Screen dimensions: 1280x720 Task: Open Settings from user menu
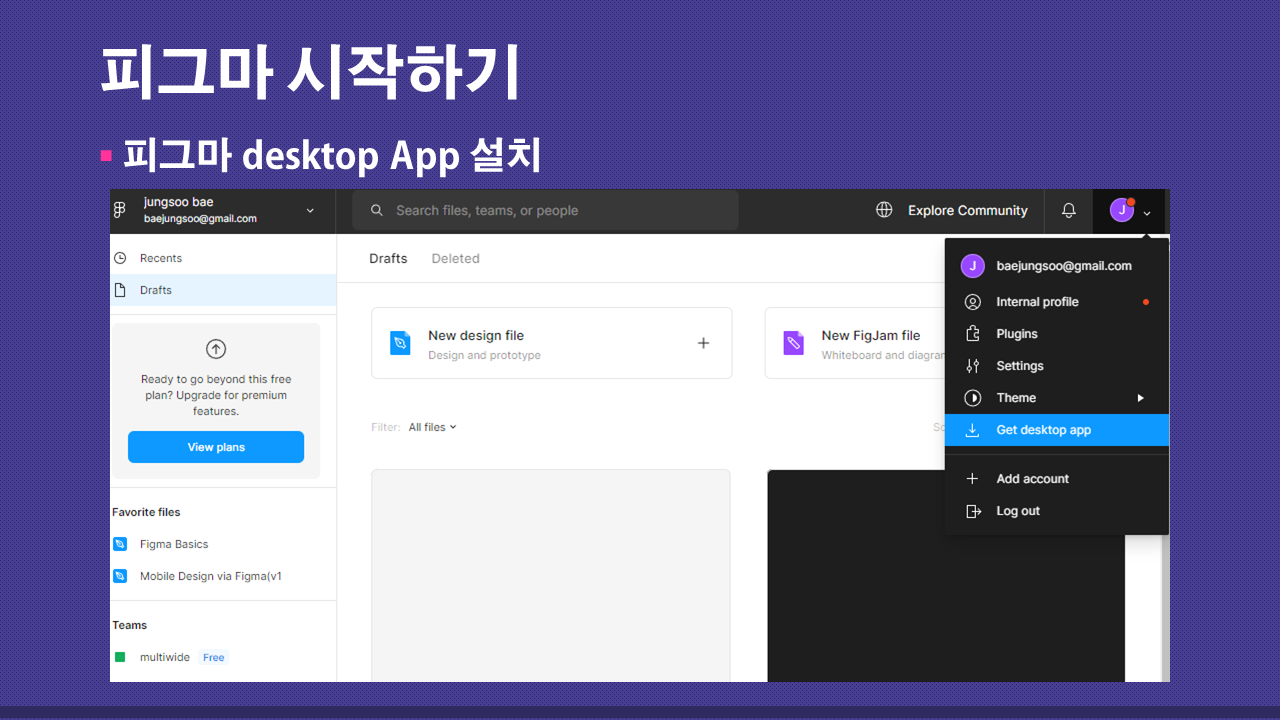[1057, 366]
